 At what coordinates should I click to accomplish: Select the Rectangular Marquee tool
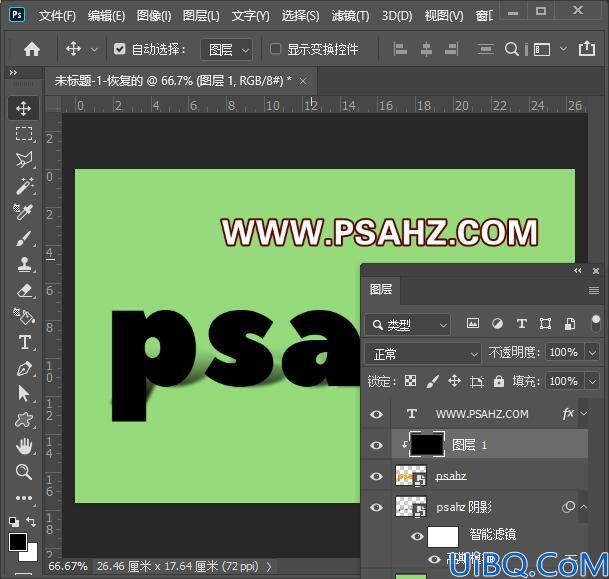tap(24, 134)
